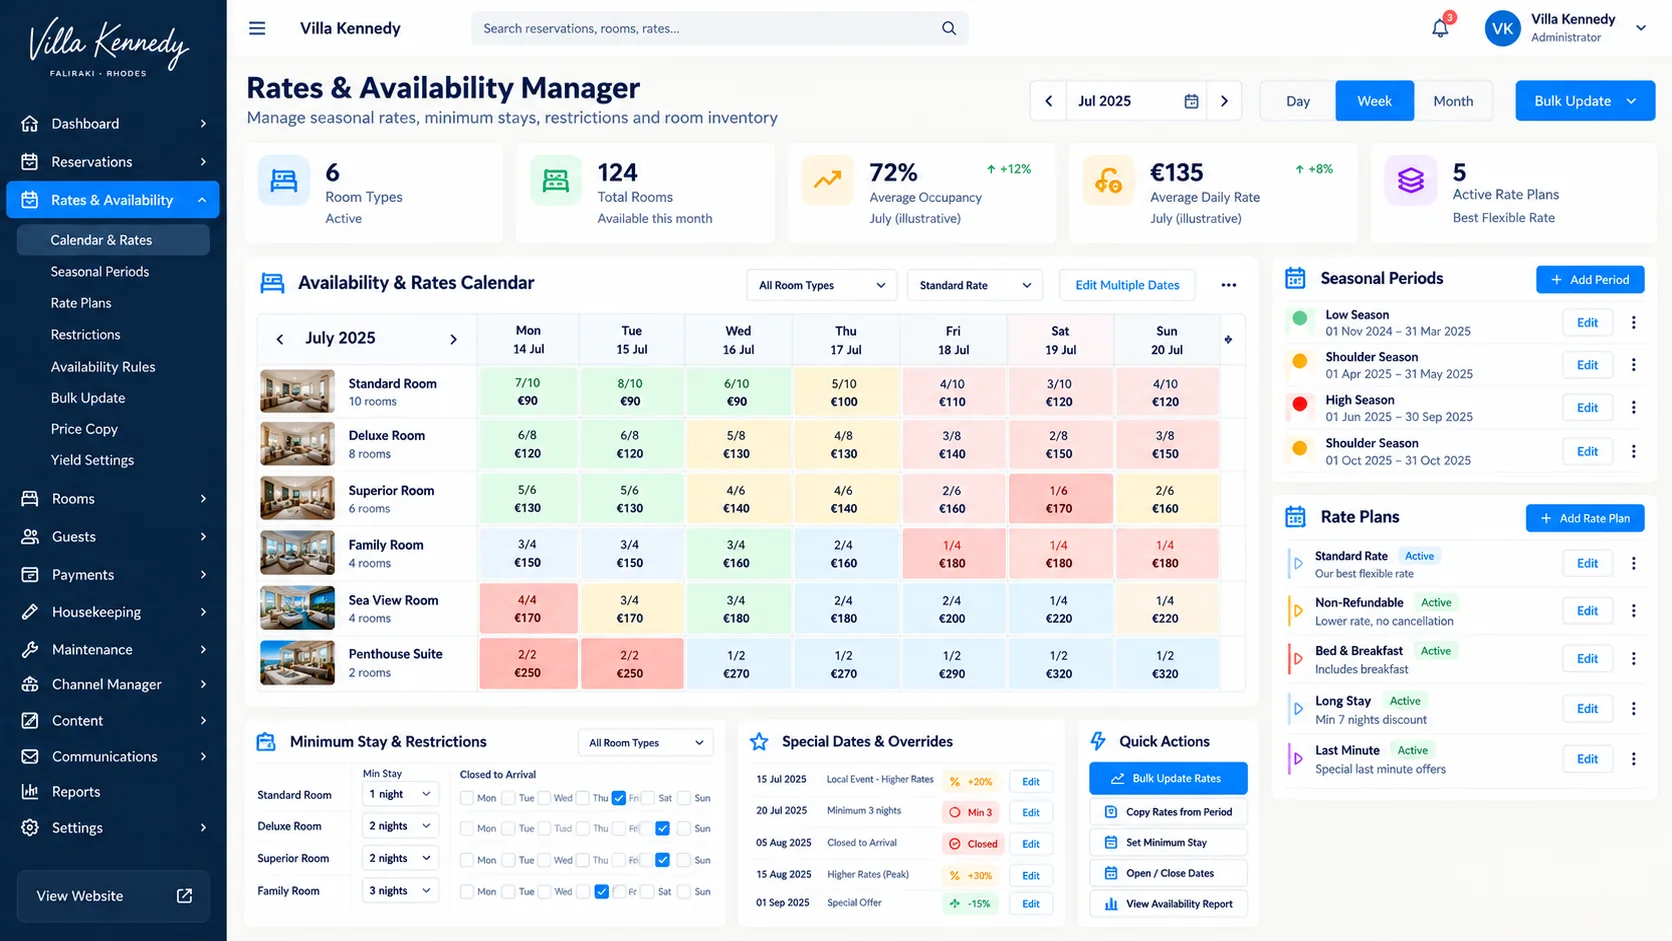Open the hamburger menu icon
This screenshot has height=941, width=1672.
[x=257, y=28]
